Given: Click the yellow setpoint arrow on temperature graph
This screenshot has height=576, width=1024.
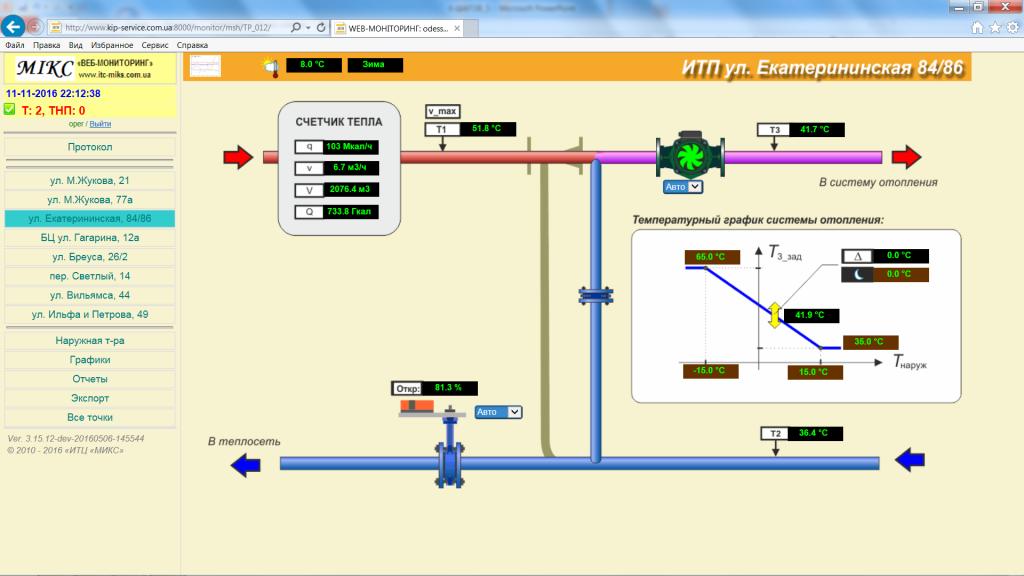Looking at the screenshot, I should pos(774,315).
